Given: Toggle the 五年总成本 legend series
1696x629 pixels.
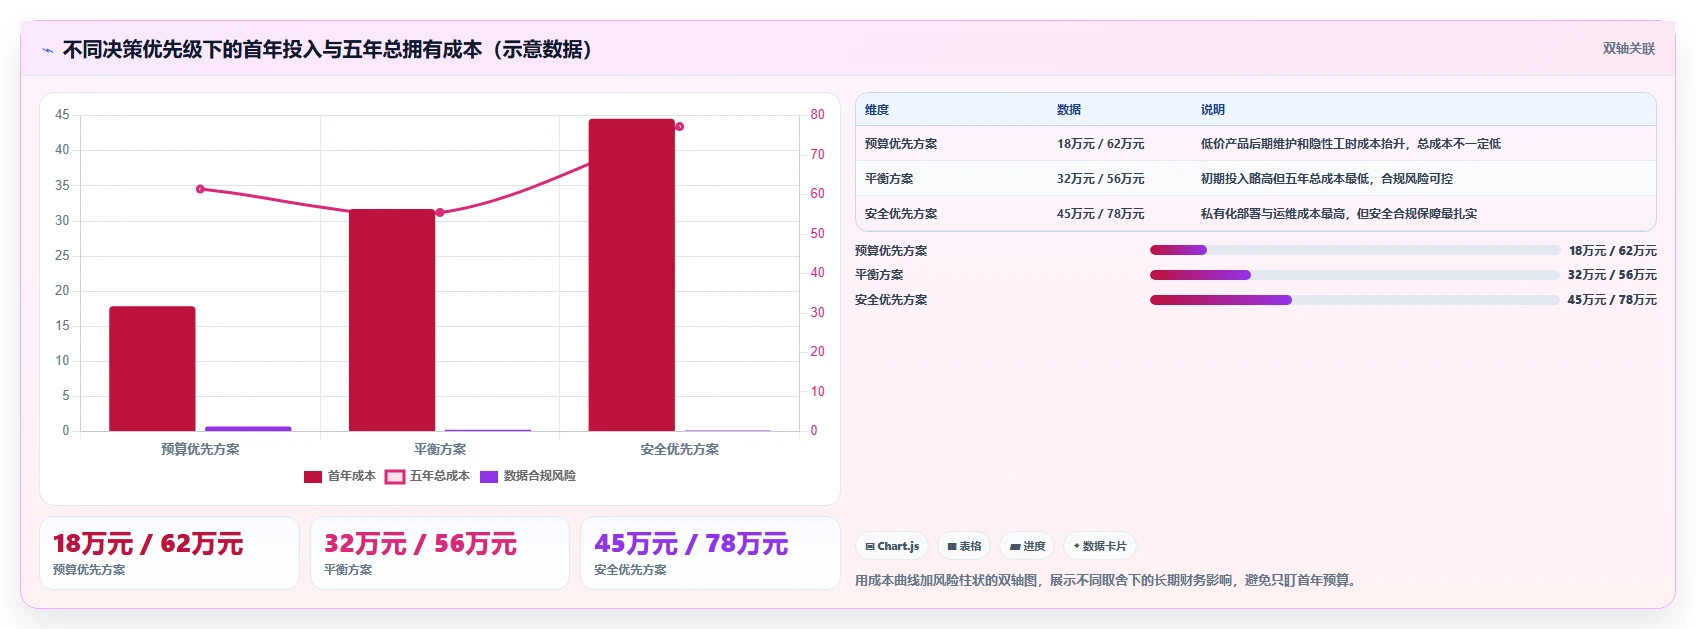Looking at the screenshot, I should point(427,476).
